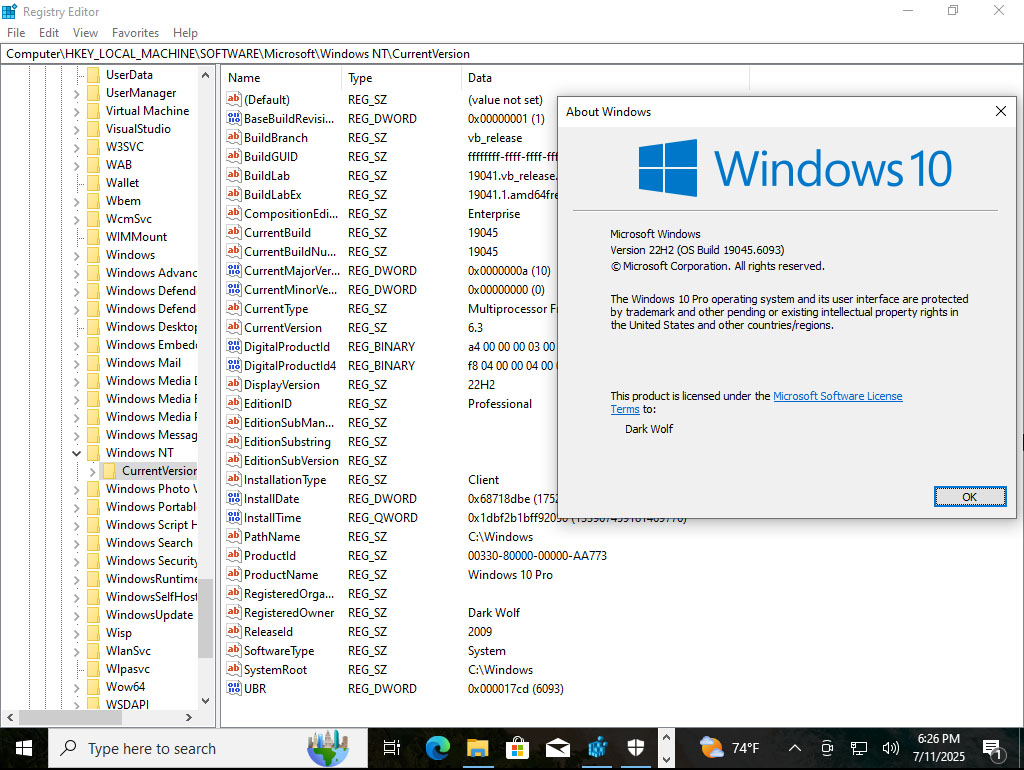Screen dimensions: 1024x770
Task: Click the tree pane scroll right arrow
Action: pos(189,717)
